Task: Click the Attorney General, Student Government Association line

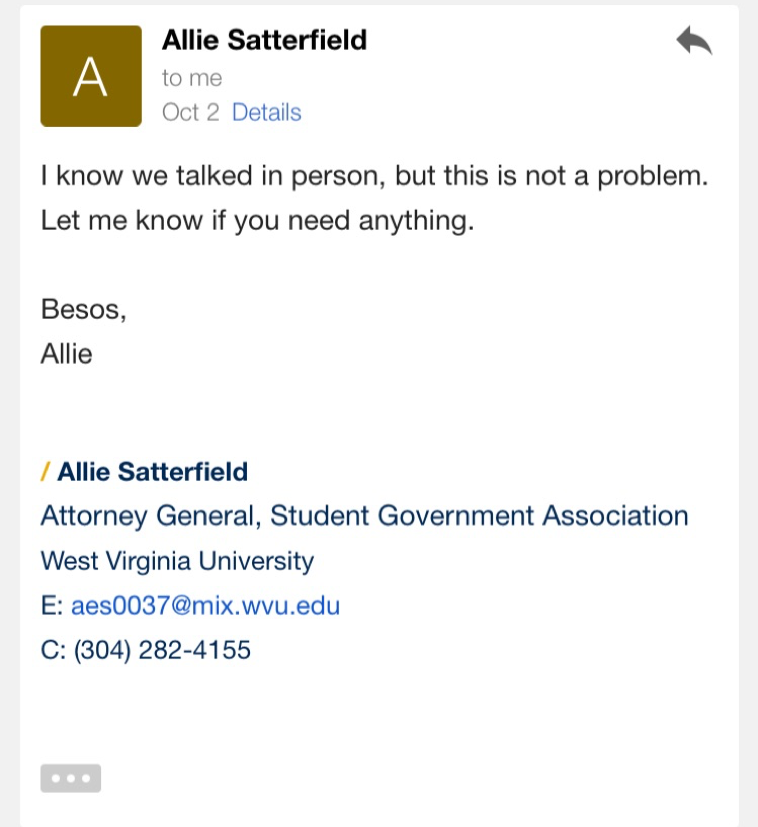Action: tap(364, 516)
